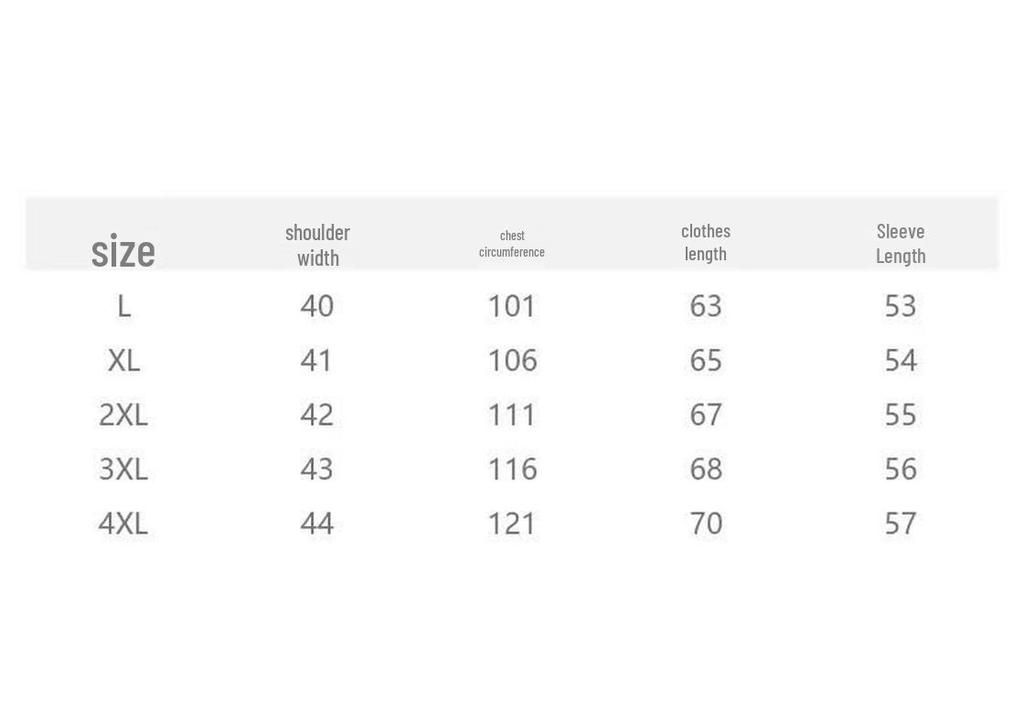Select the 3XL size row label

click(123, 469)
